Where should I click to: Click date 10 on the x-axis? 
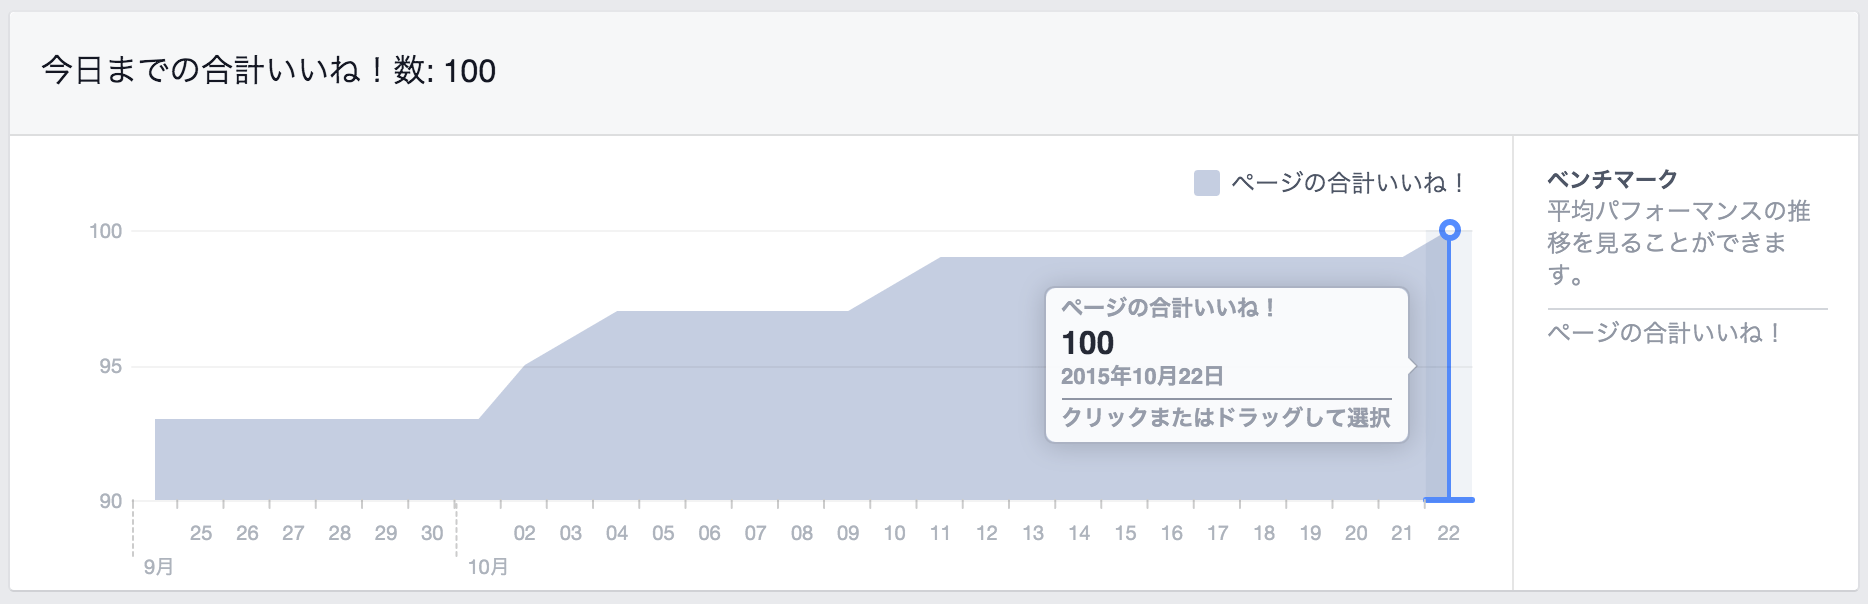(x=894, y=533)
